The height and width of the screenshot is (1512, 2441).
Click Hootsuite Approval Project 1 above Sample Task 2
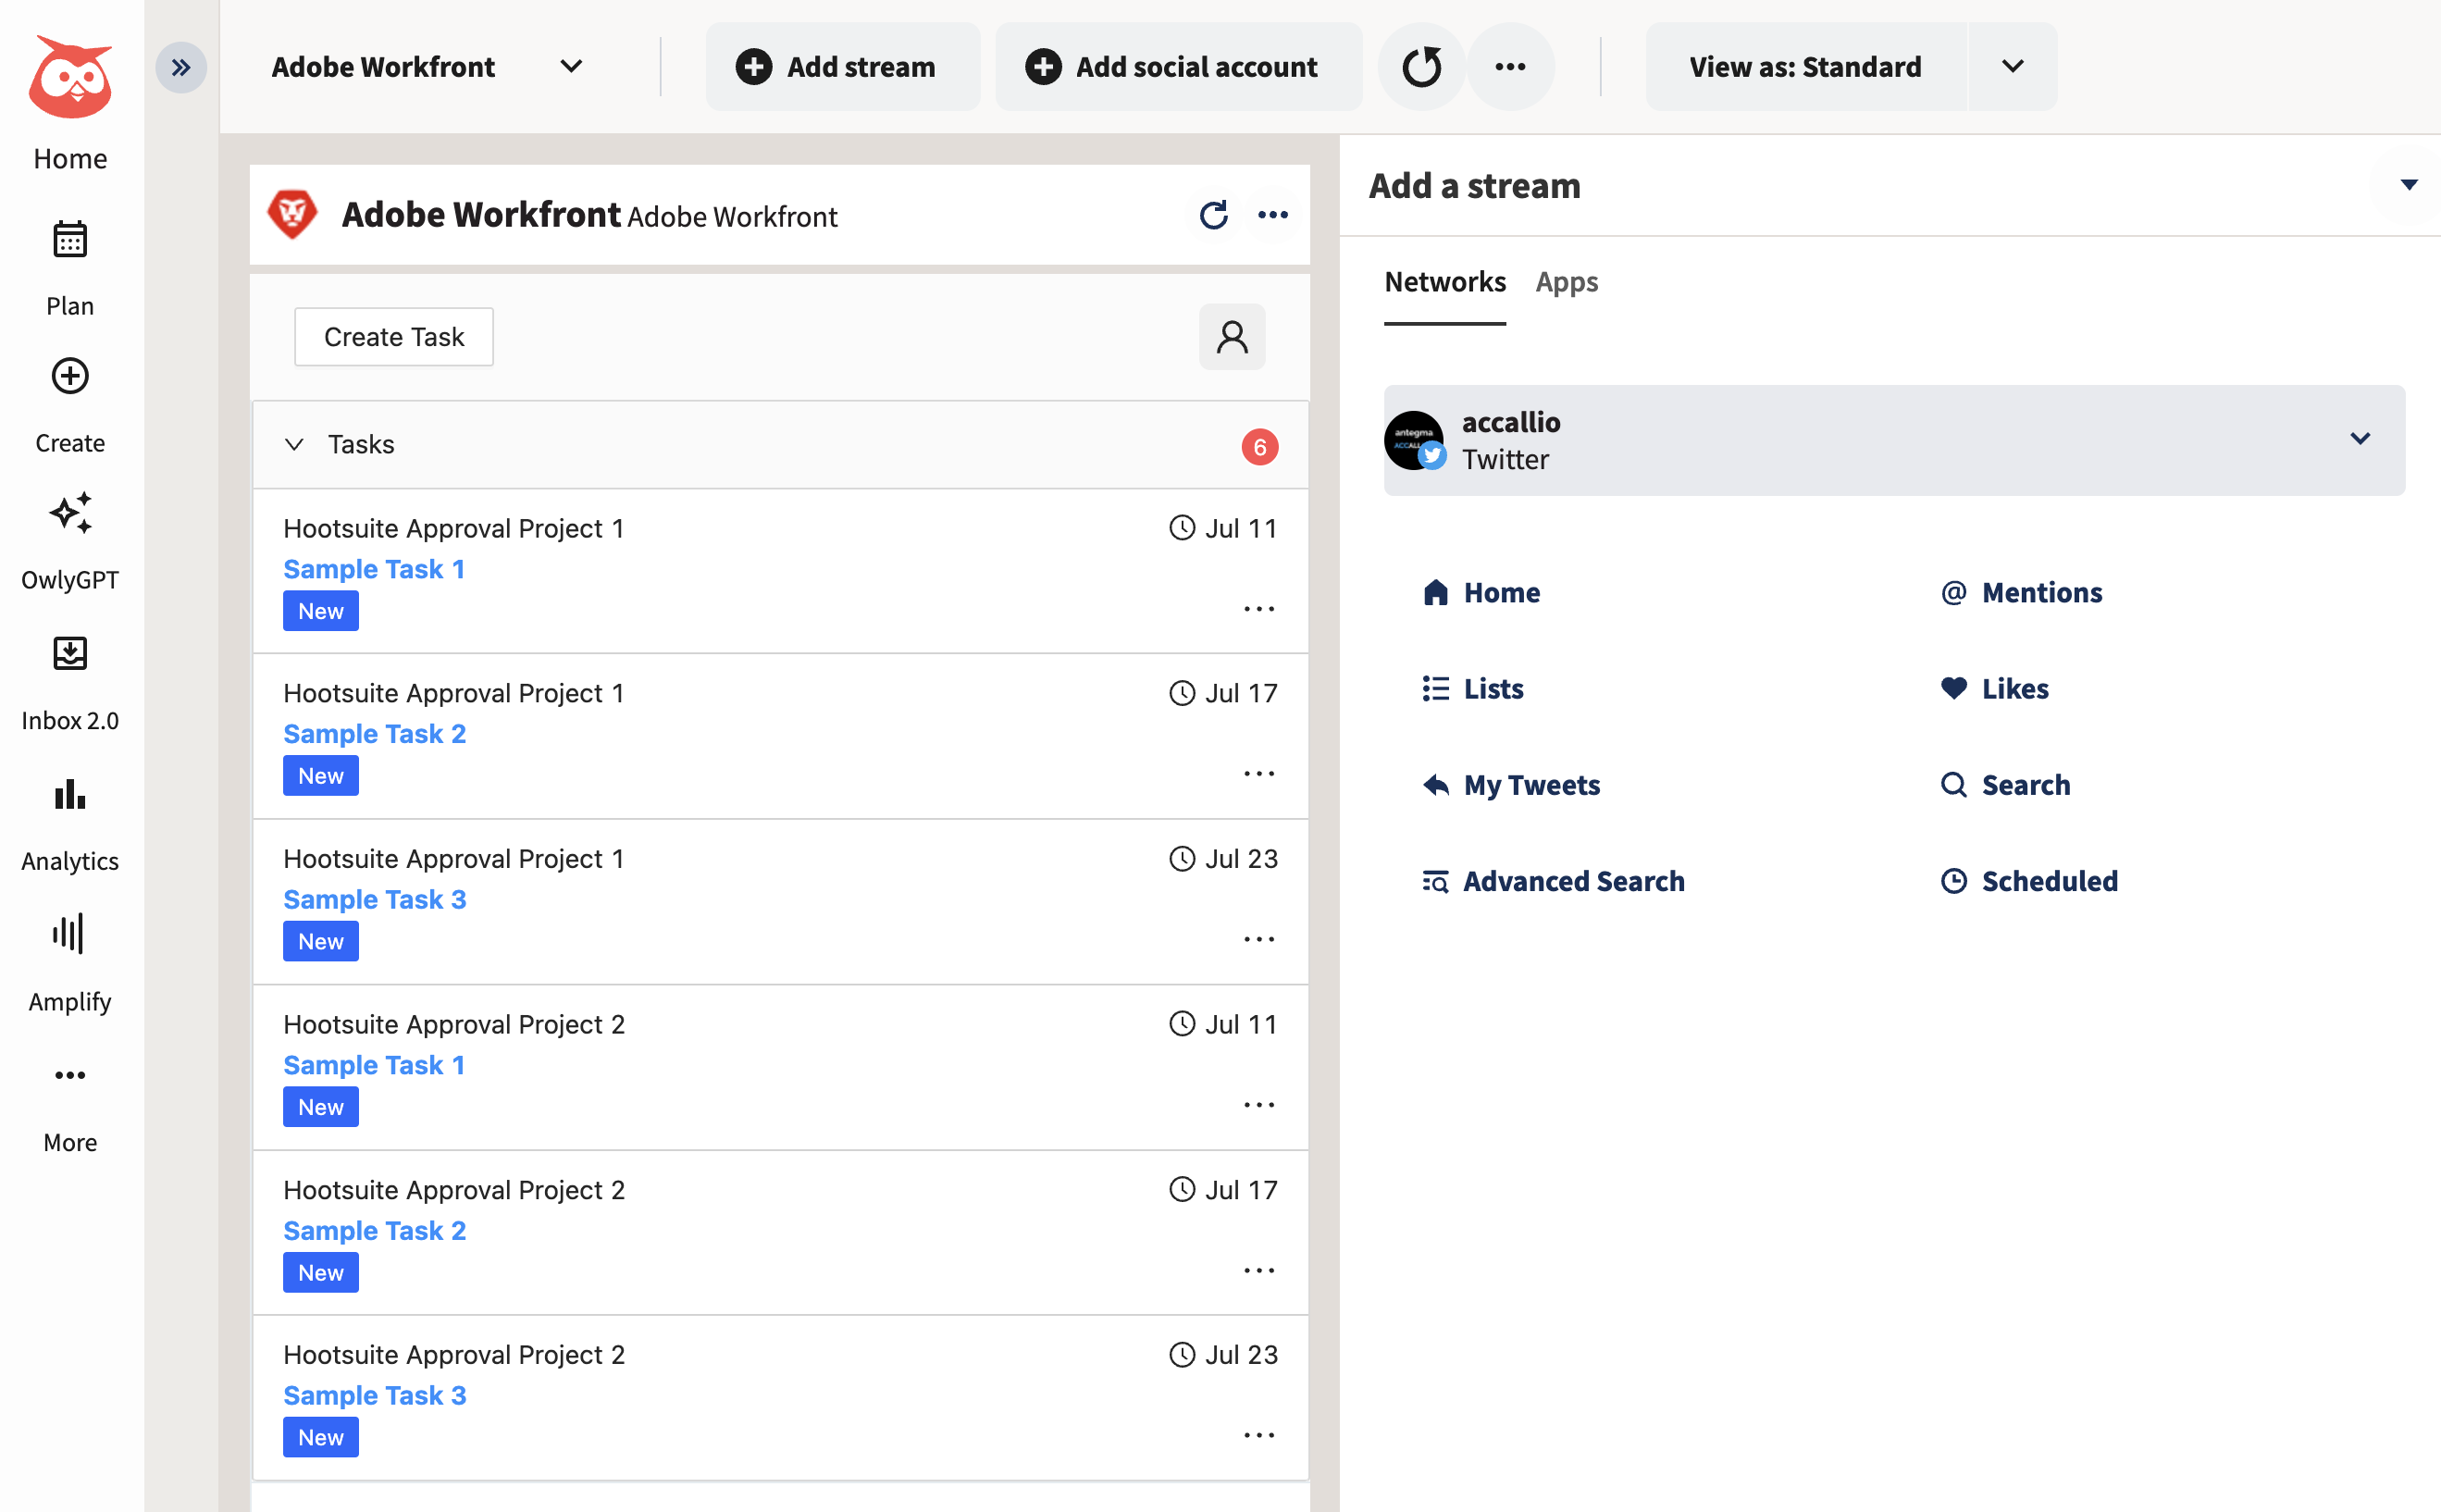454,693
